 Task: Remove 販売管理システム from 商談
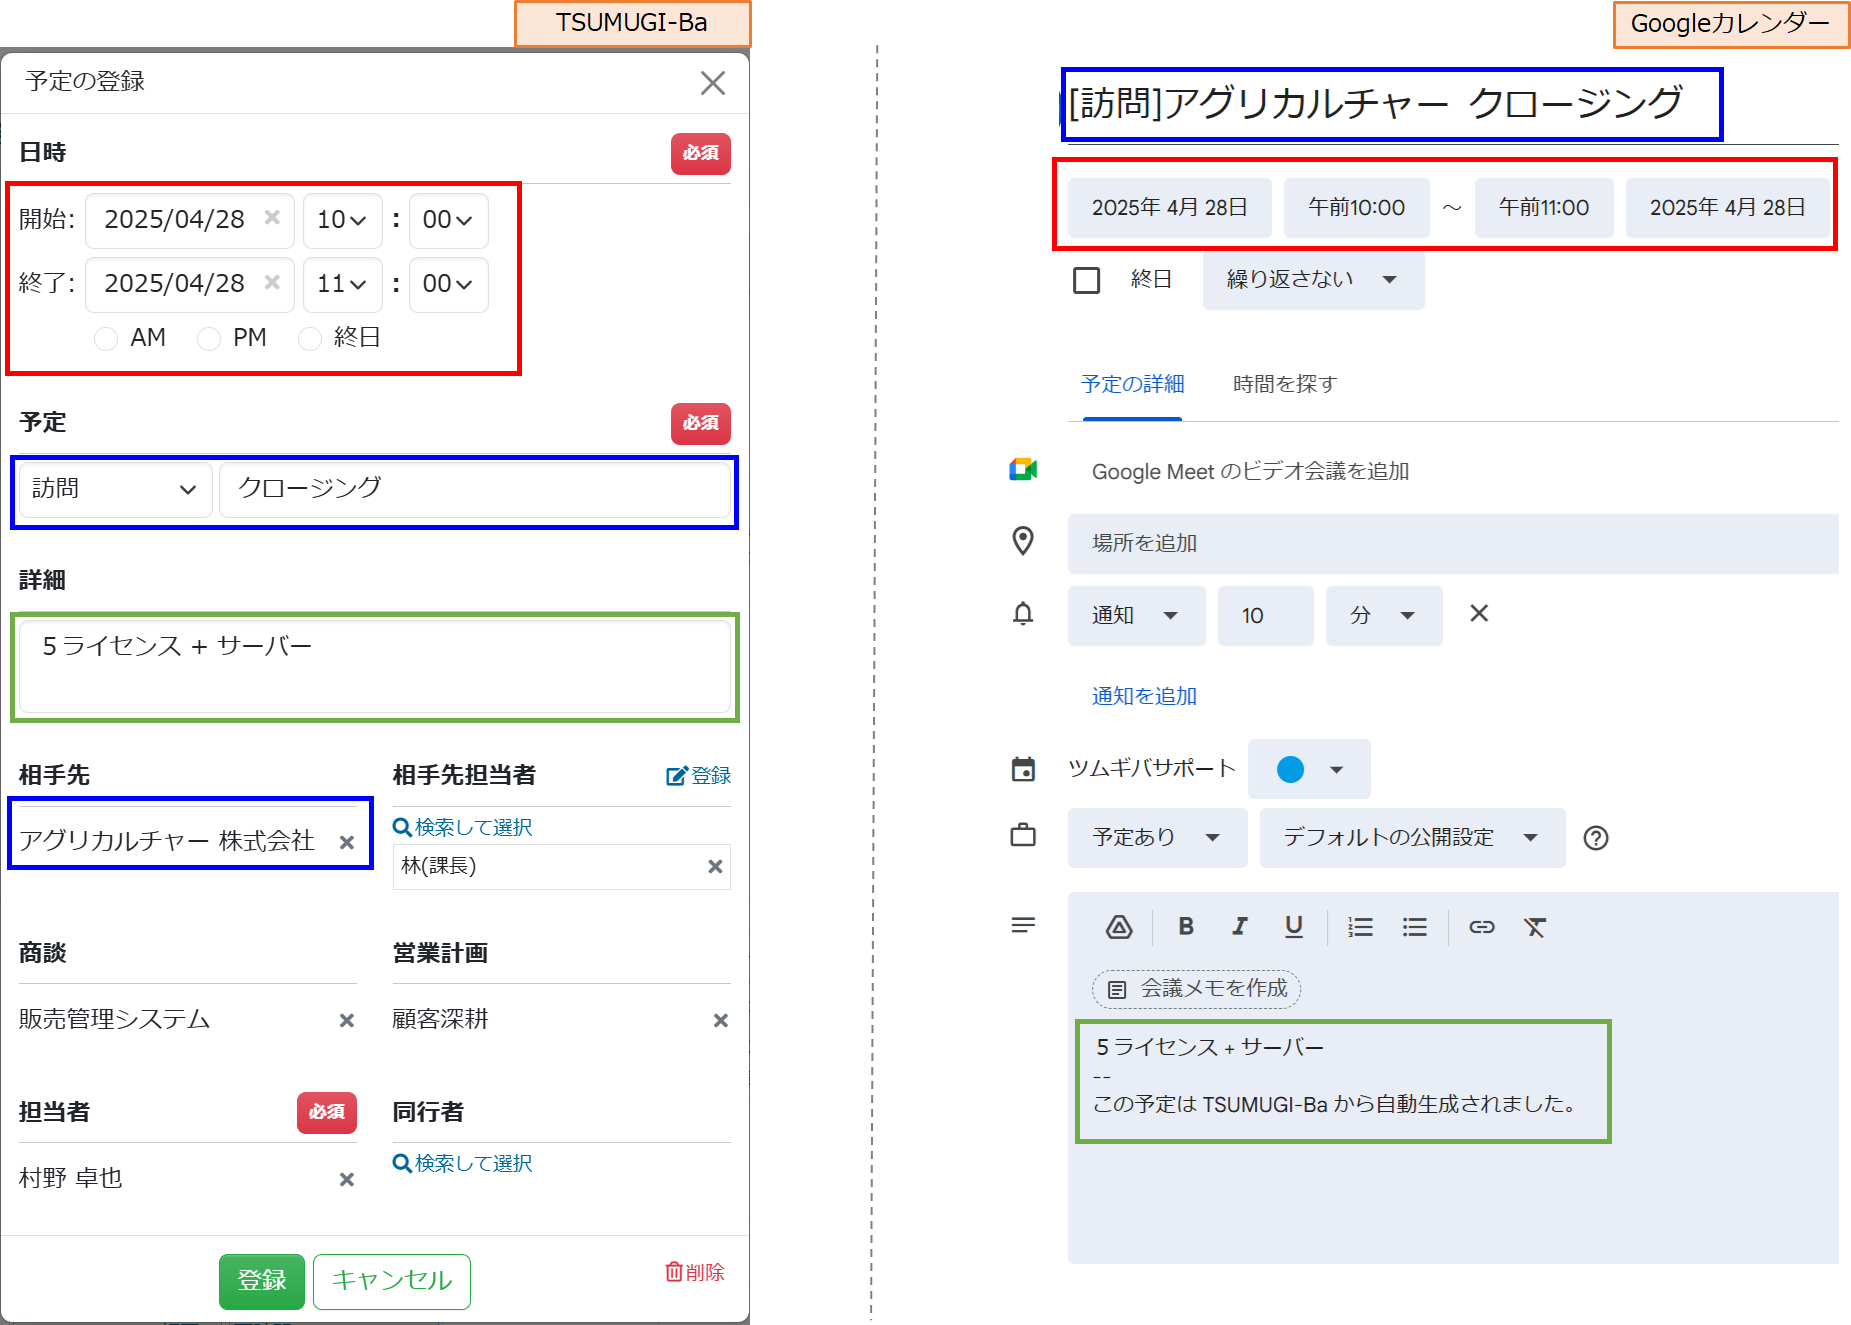[x=347, y=1020]
